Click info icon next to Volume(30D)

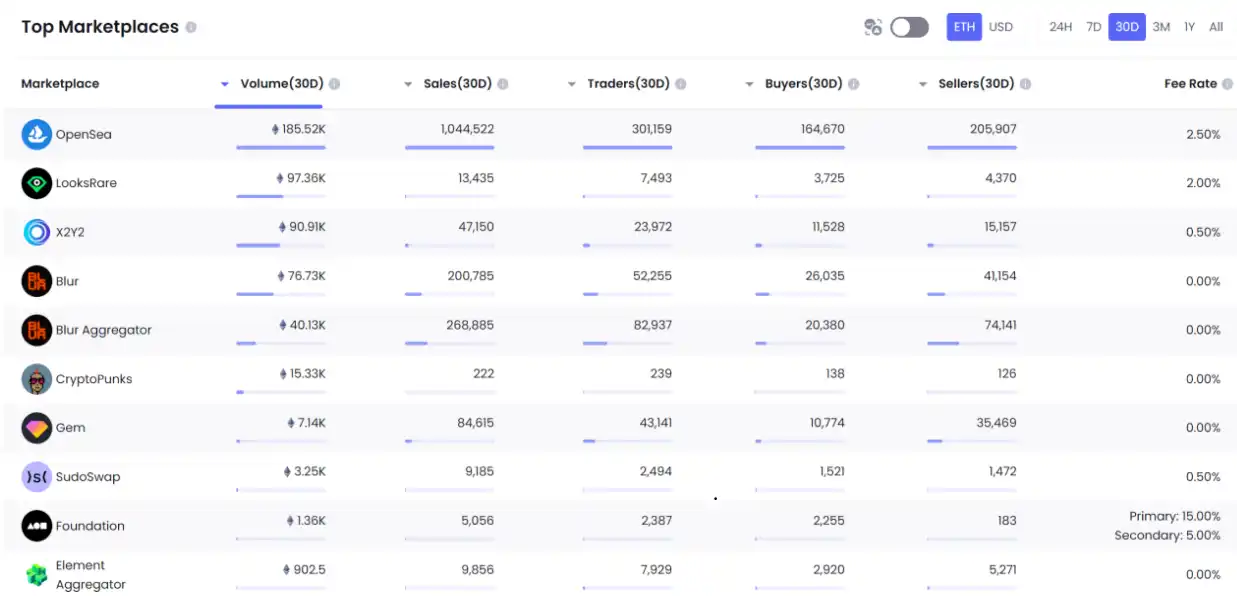click(x=334, y=84)
